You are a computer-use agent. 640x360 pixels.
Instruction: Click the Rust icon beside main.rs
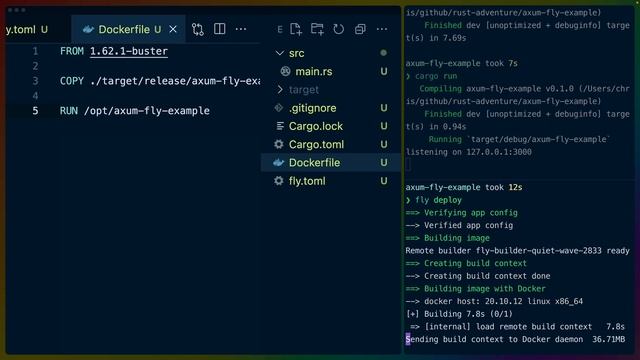(x=285, y=71)
